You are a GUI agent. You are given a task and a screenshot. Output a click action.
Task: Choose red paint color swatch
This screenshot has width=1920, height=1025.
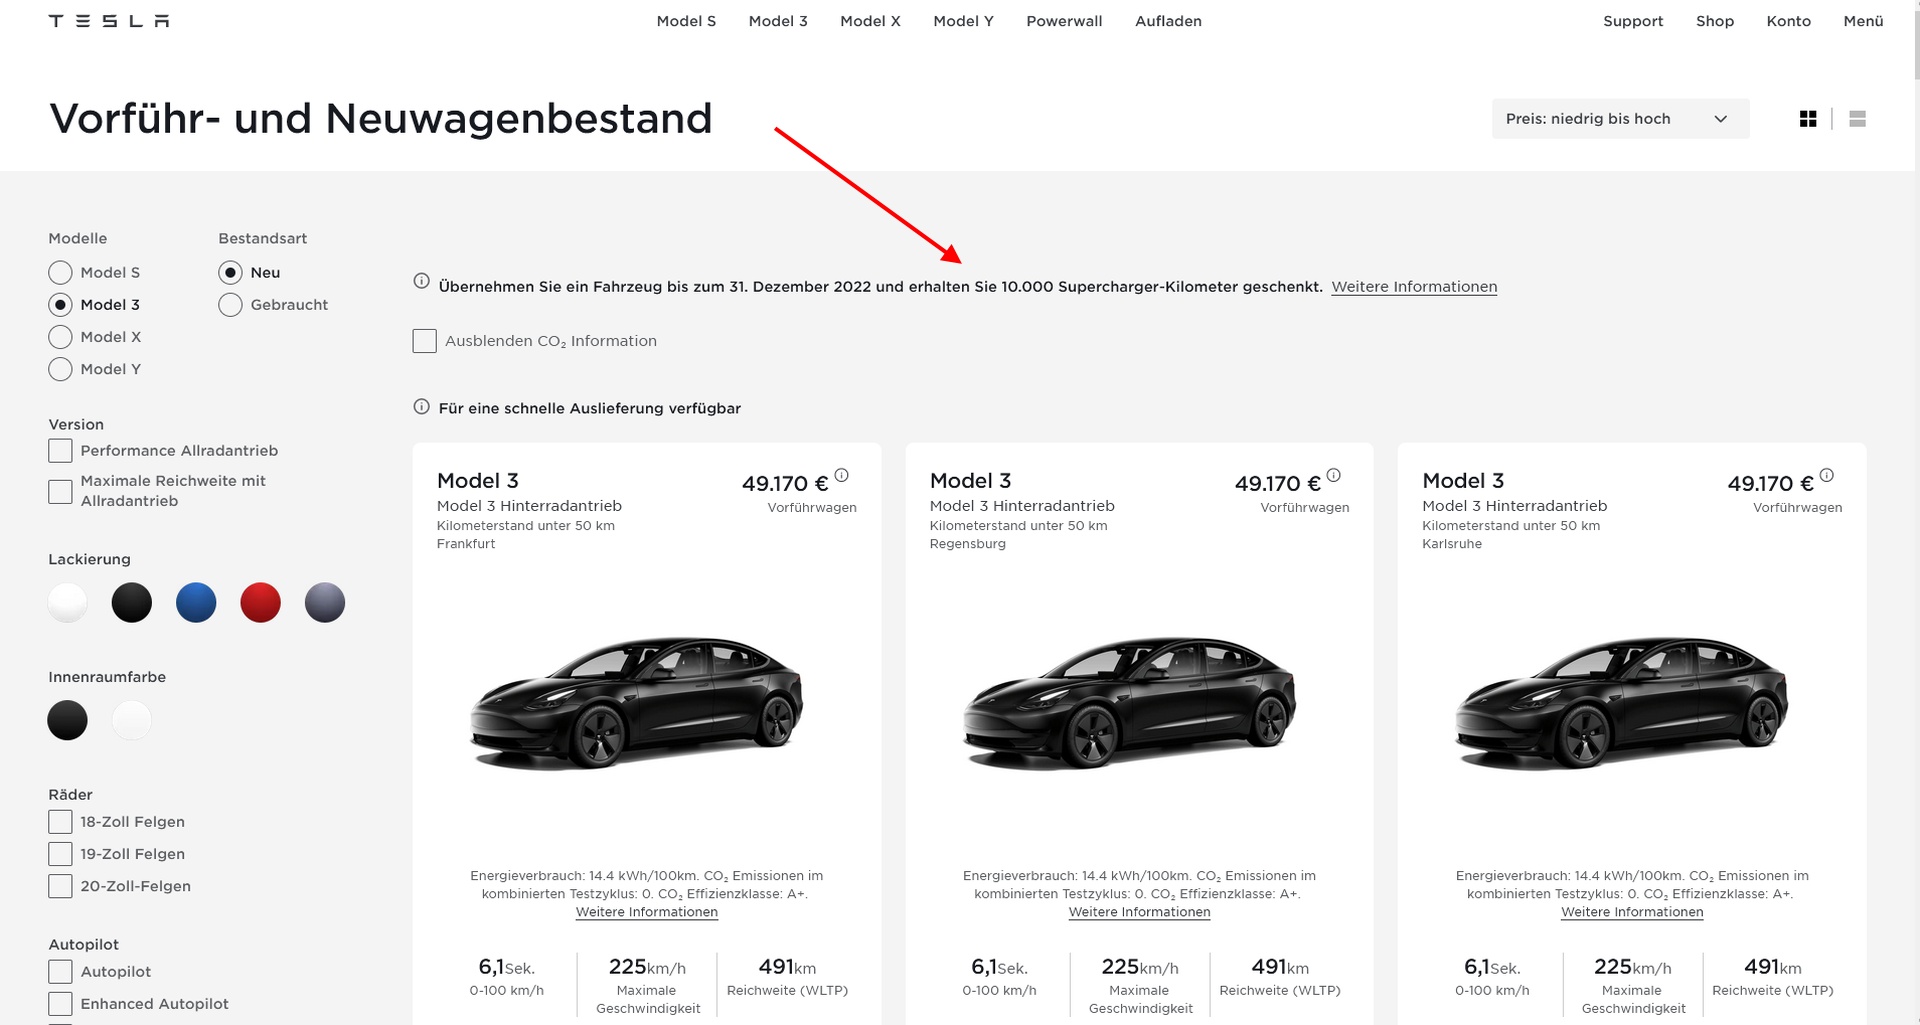[260, 603]
